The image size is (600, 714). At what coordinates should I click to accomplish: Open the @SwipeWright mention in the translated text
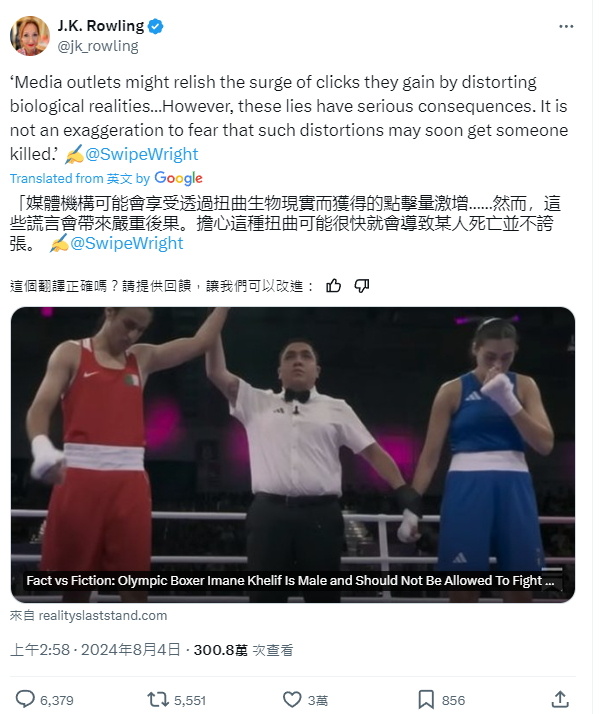point(127,243)
